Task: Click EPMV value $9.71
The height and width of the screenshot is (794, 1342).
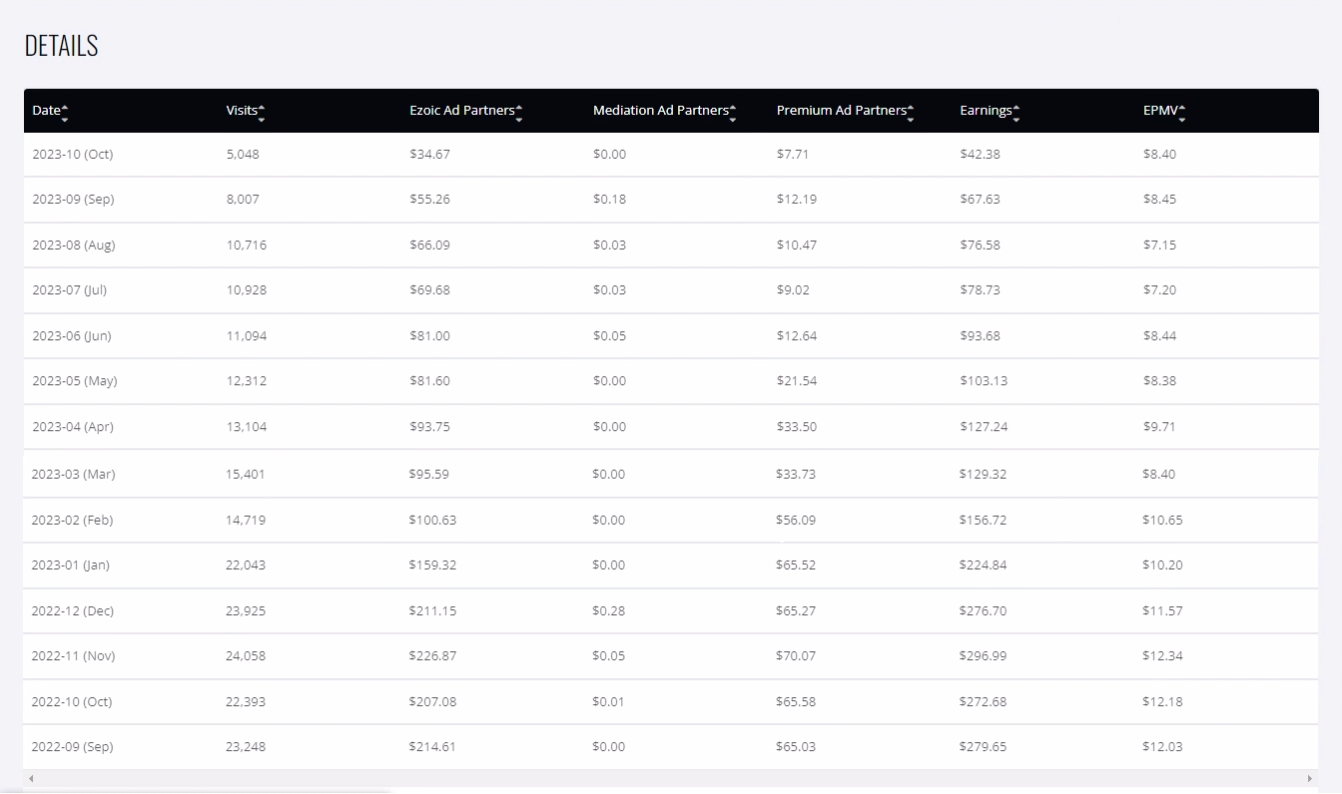Action: coord(1160,427)
